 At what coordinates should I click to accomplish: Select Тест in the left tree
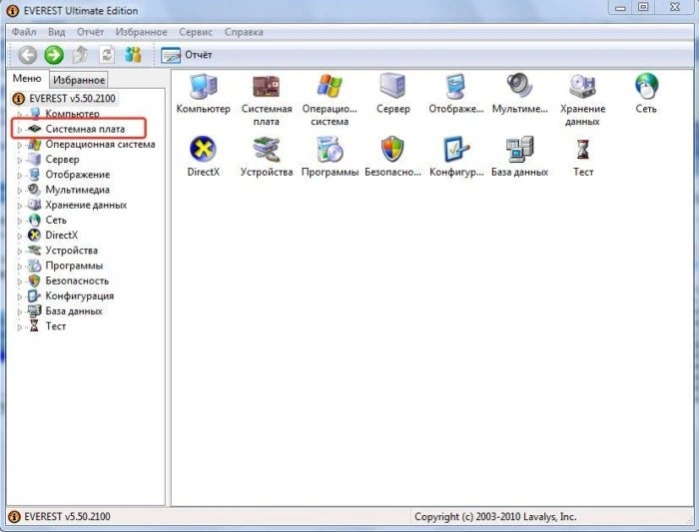[x=56, y=326]
